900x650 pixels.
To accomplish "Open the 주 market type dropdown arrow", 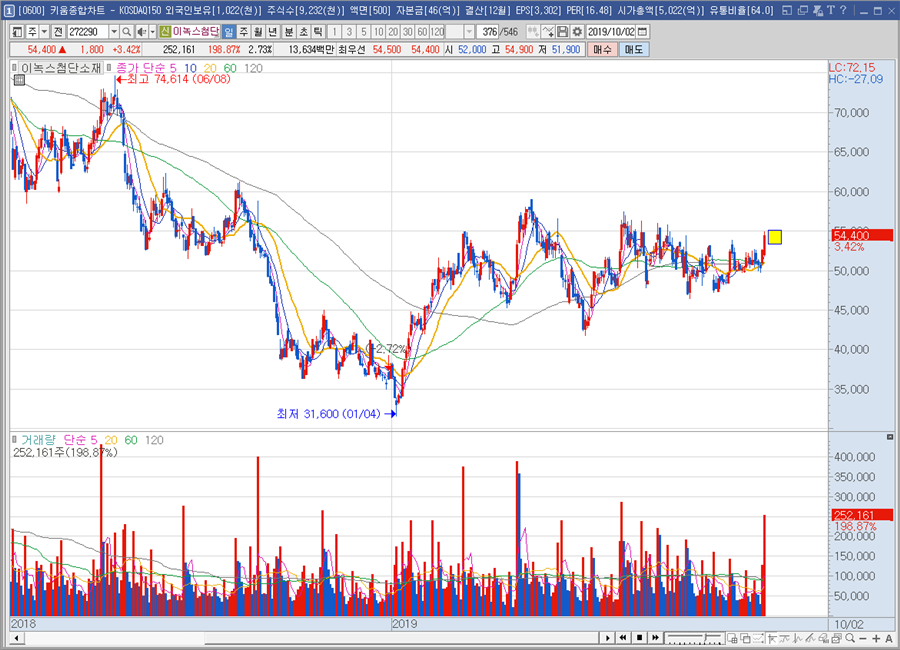I will tap(44, 32).
